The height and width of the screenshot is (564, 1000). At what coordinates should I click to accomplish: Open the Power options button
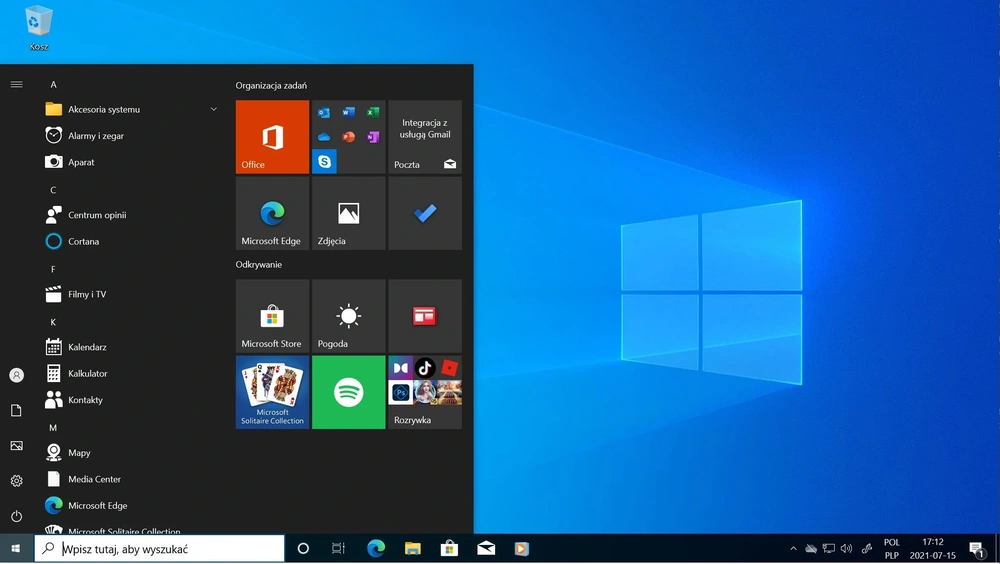pyautogui.click(x=17, y=516)
